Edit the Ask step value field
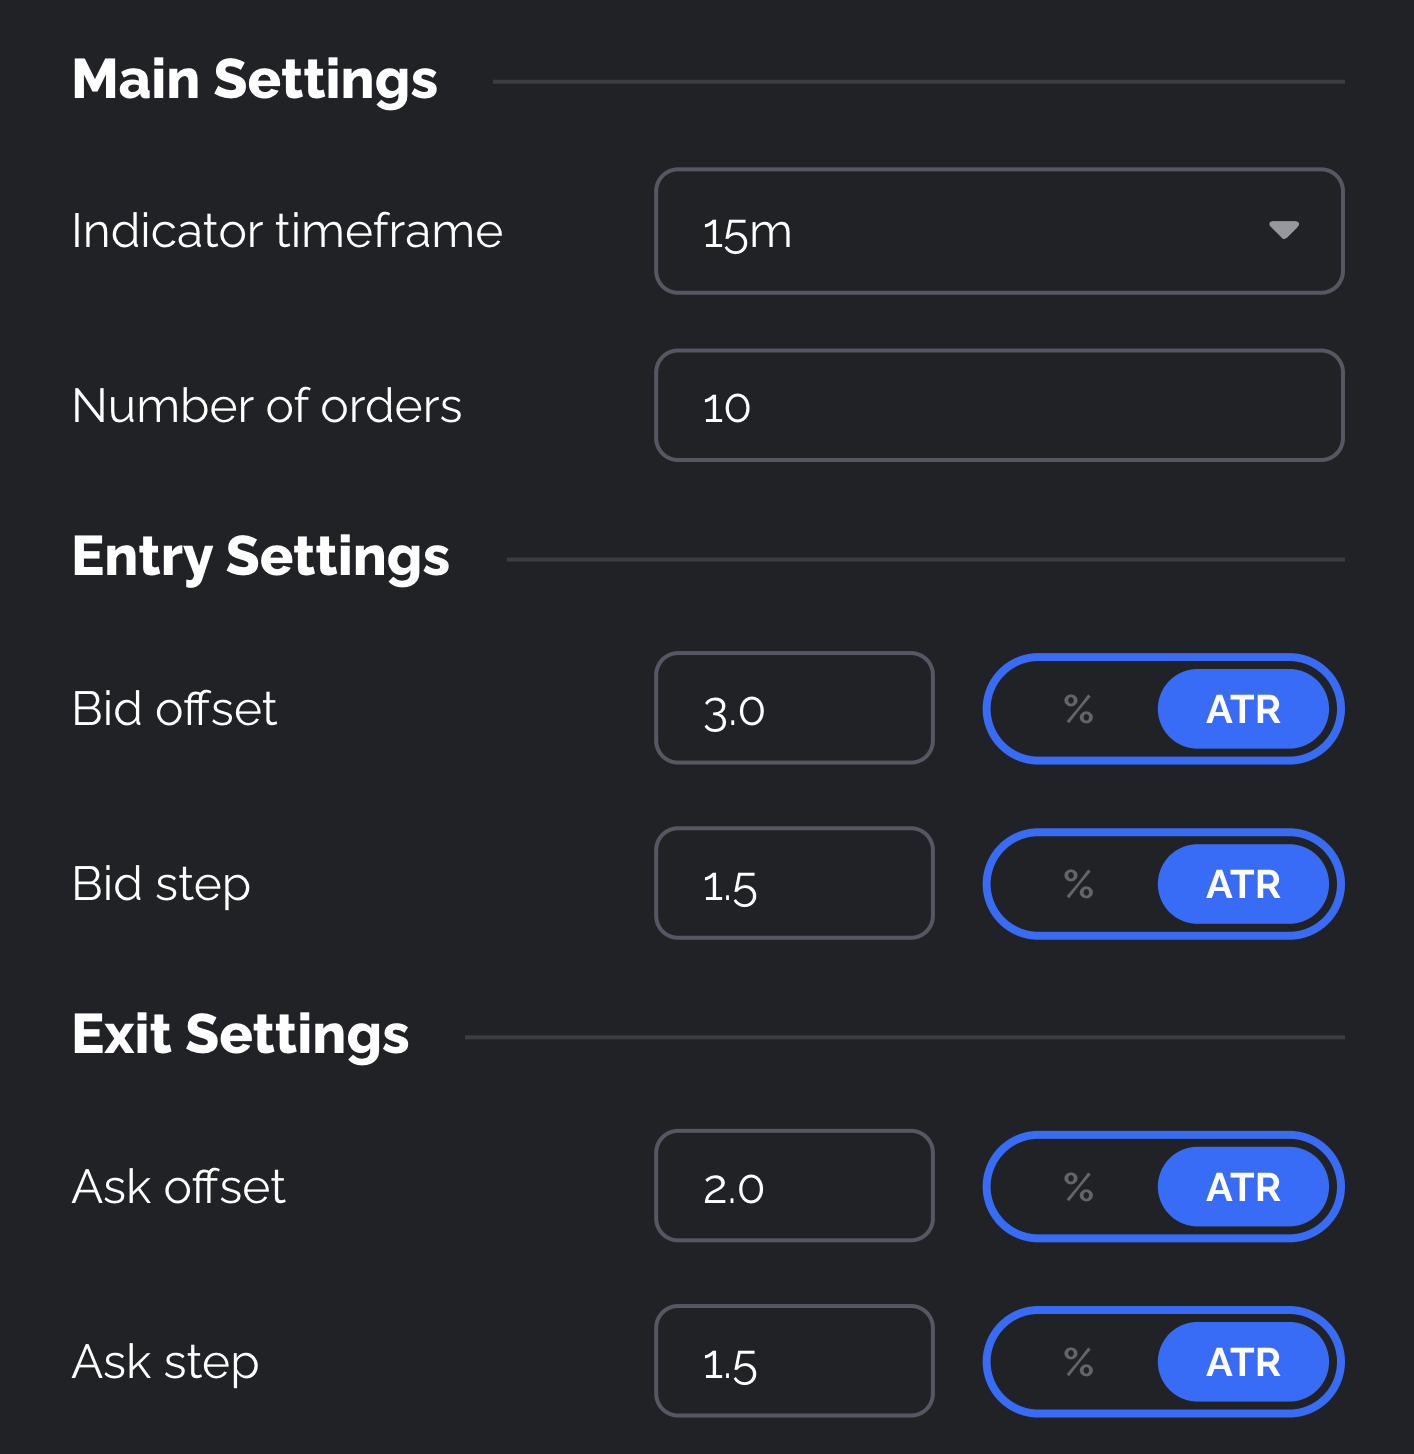This screenshot has width=1414, height=1454. (794, 1361)
